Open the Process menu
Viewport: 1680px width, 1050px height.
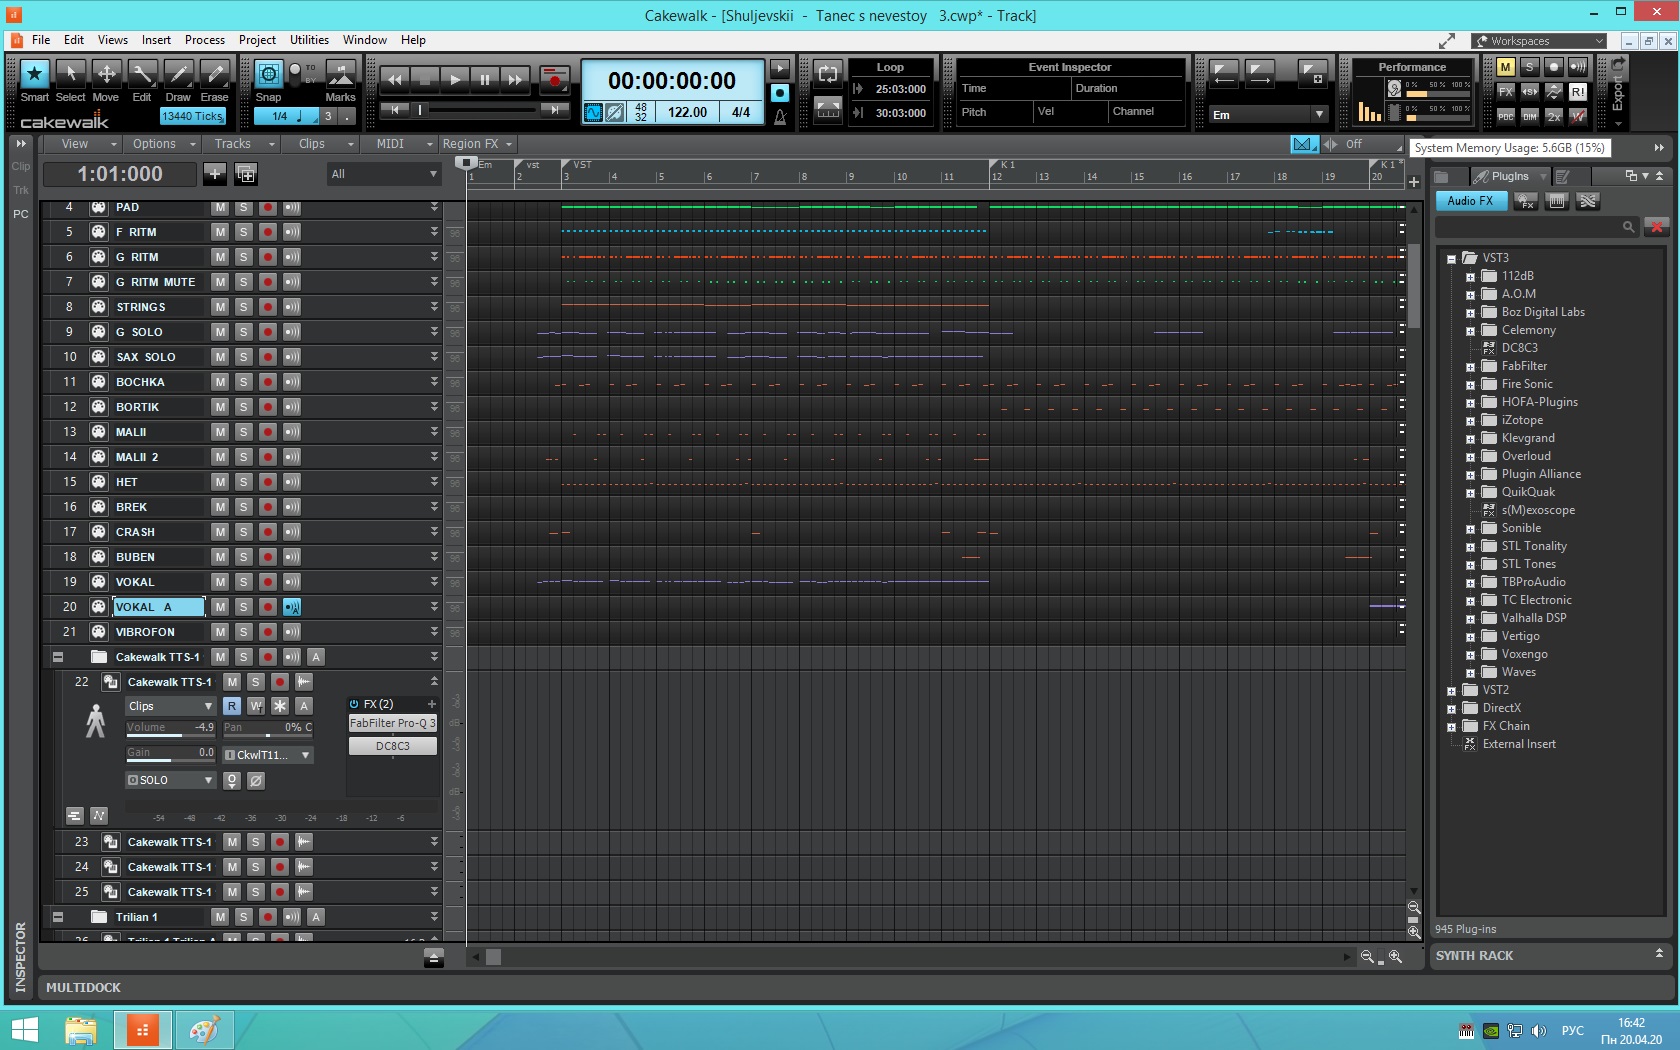click(204, 40)
